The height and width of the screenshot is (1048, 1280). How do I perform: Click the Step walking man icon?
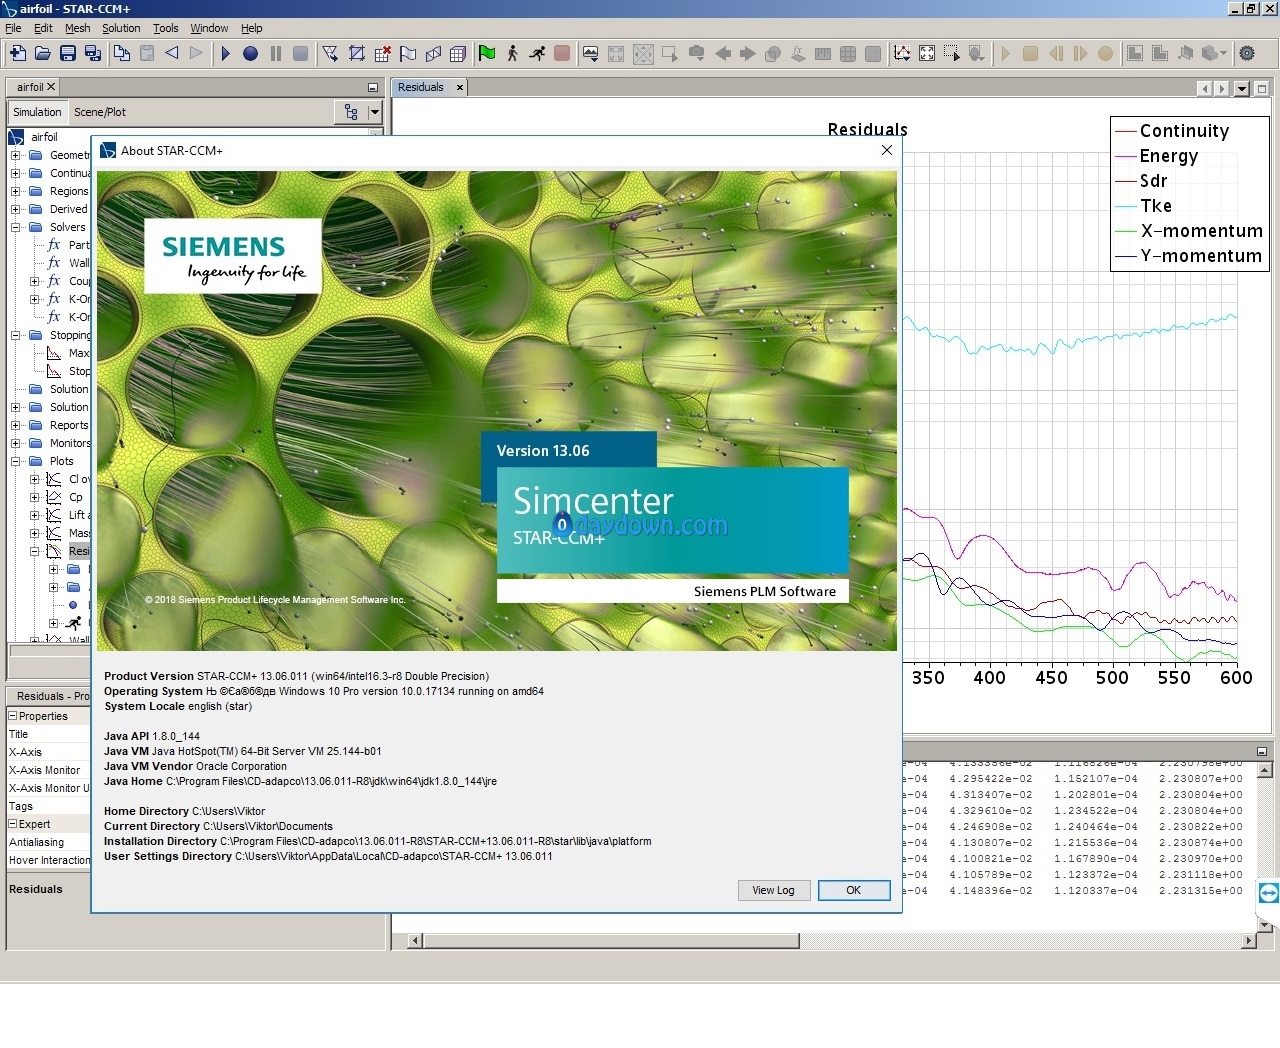(x=512, y=53)
